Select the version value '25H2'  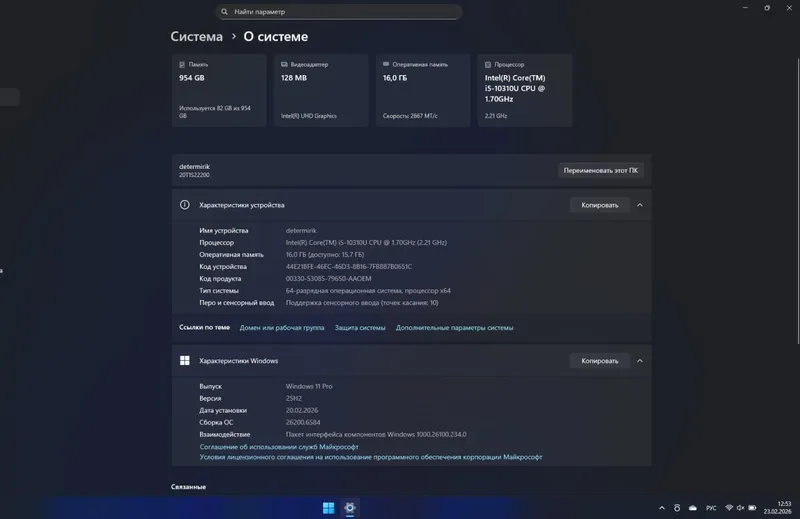tap(294, 398)
